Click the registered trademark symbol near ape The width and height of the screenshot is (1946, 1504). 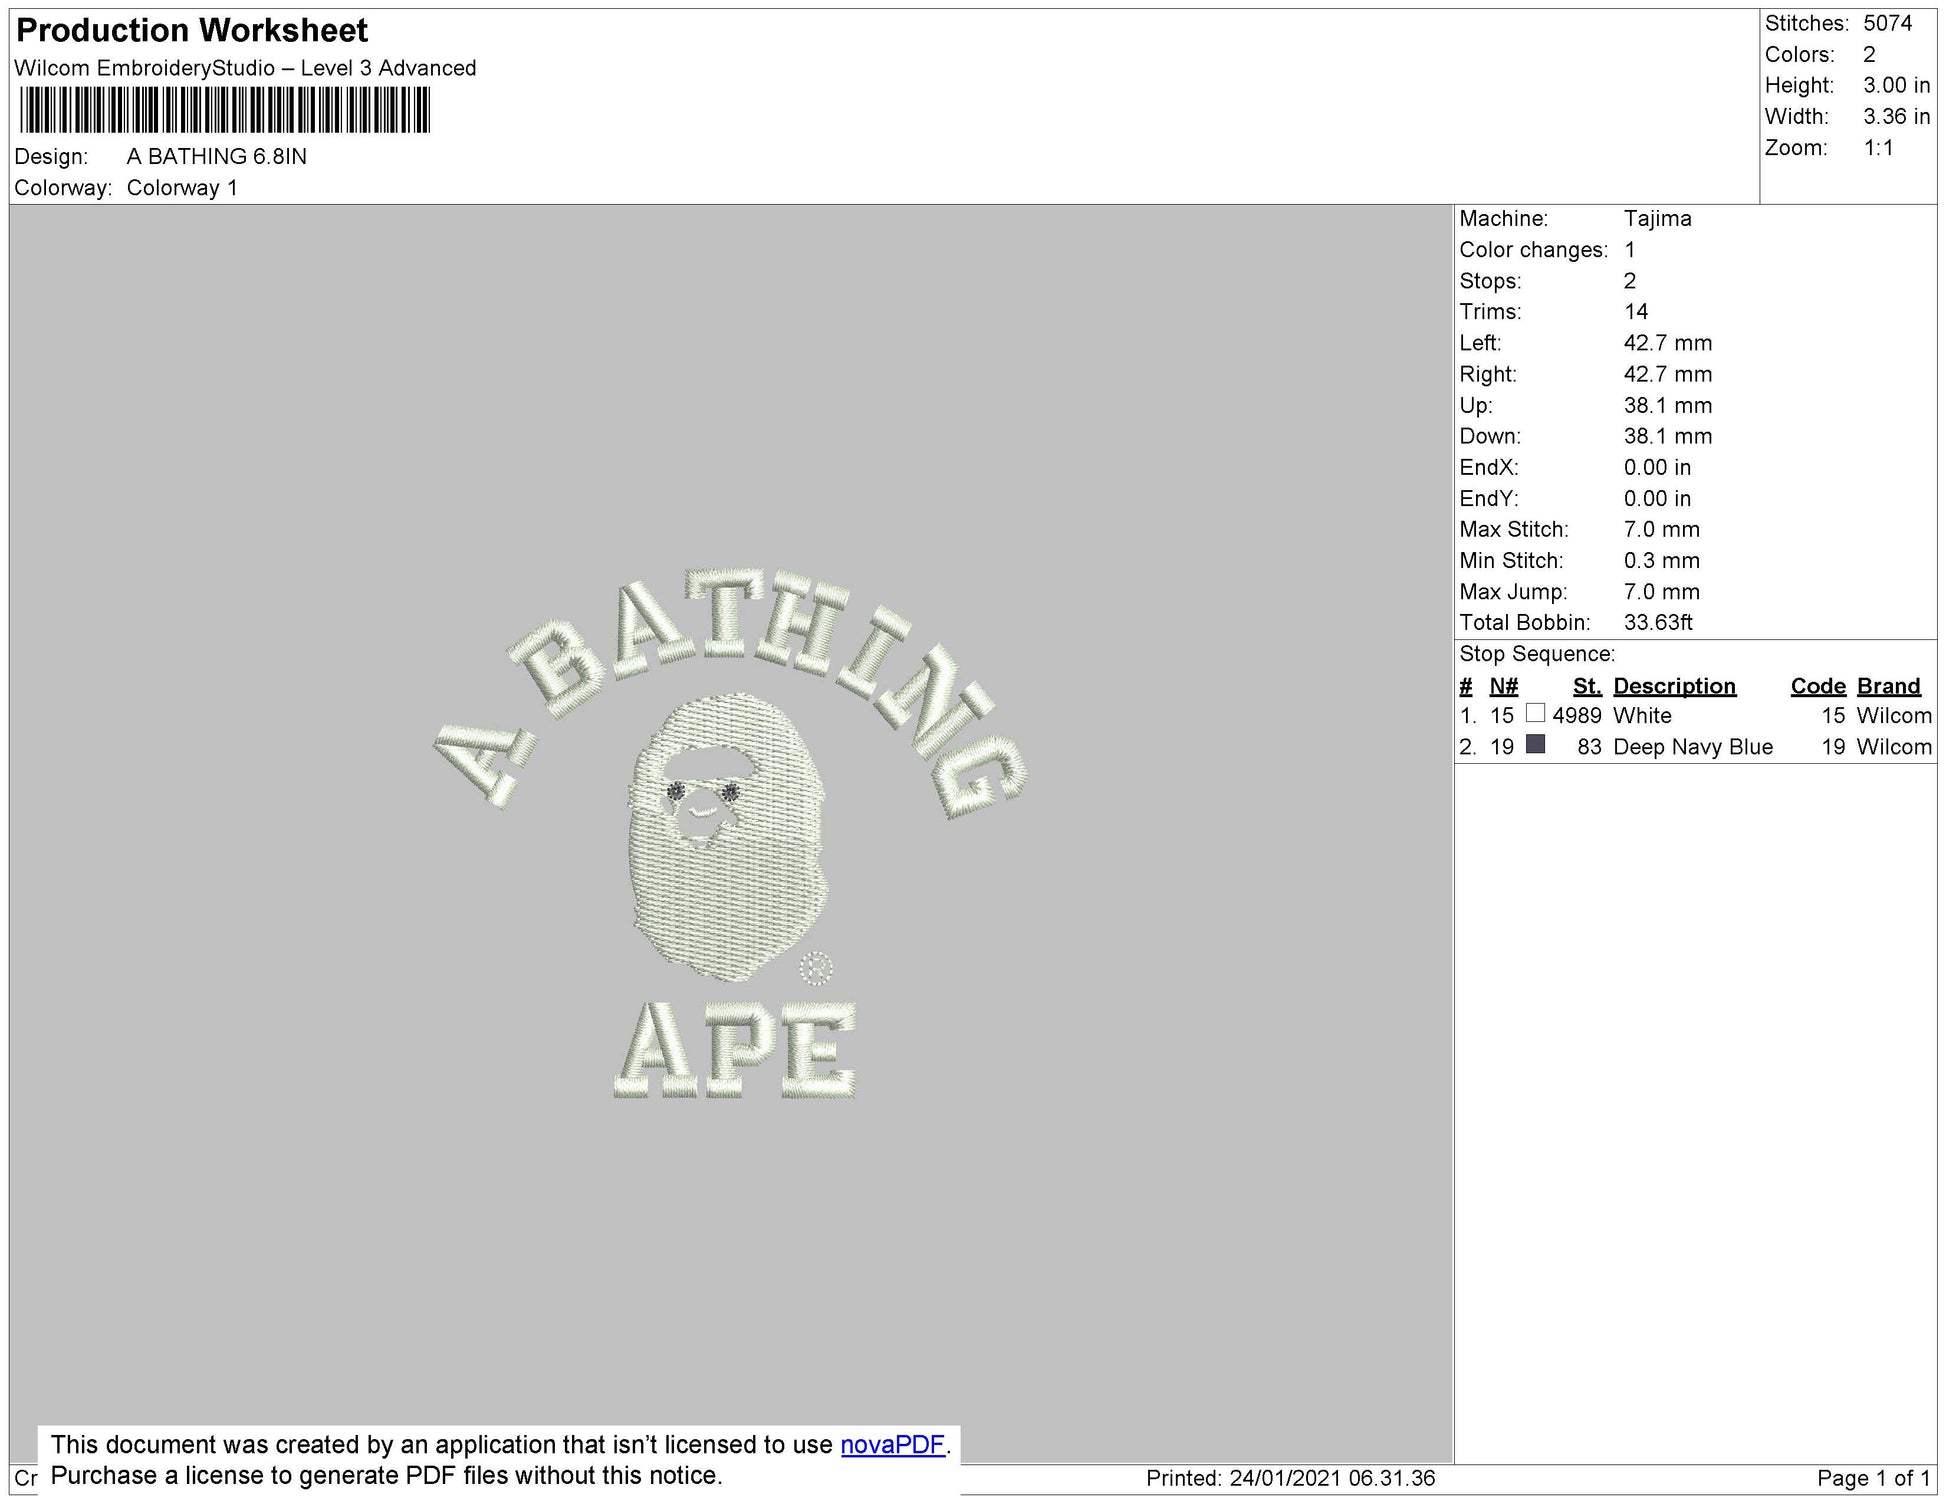[816, 968]
